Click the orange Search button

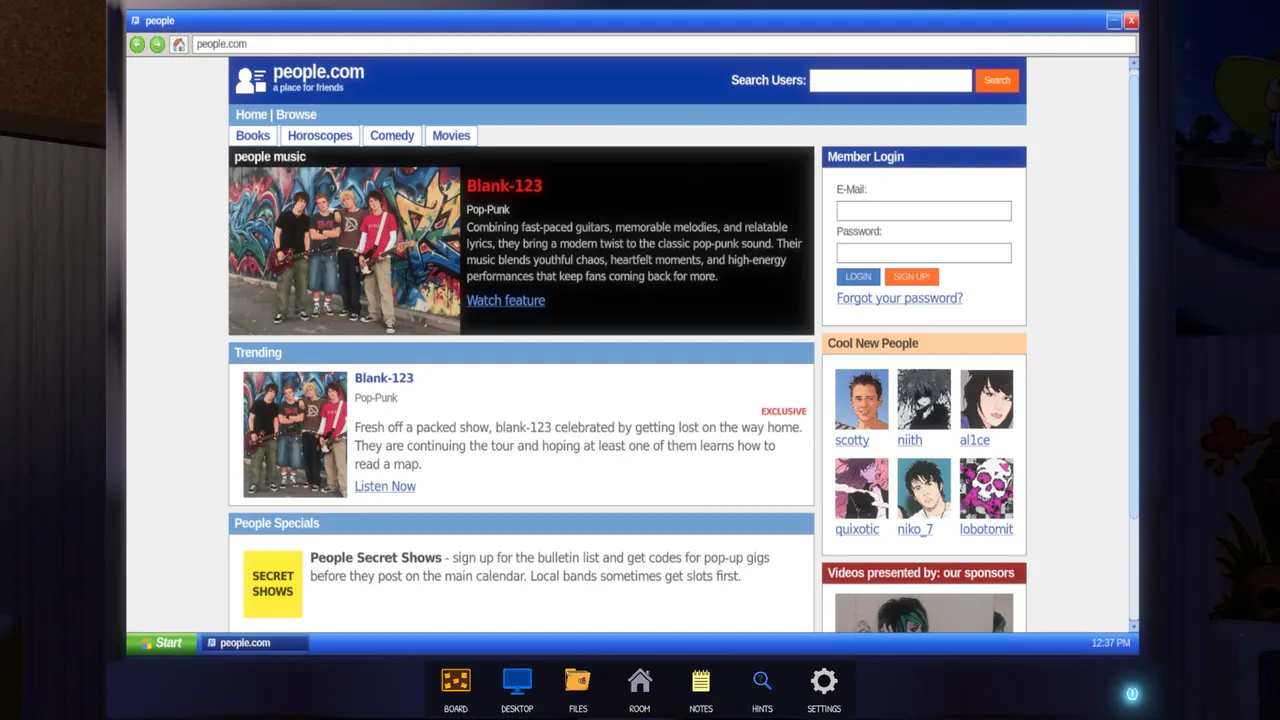coord(997,80)
